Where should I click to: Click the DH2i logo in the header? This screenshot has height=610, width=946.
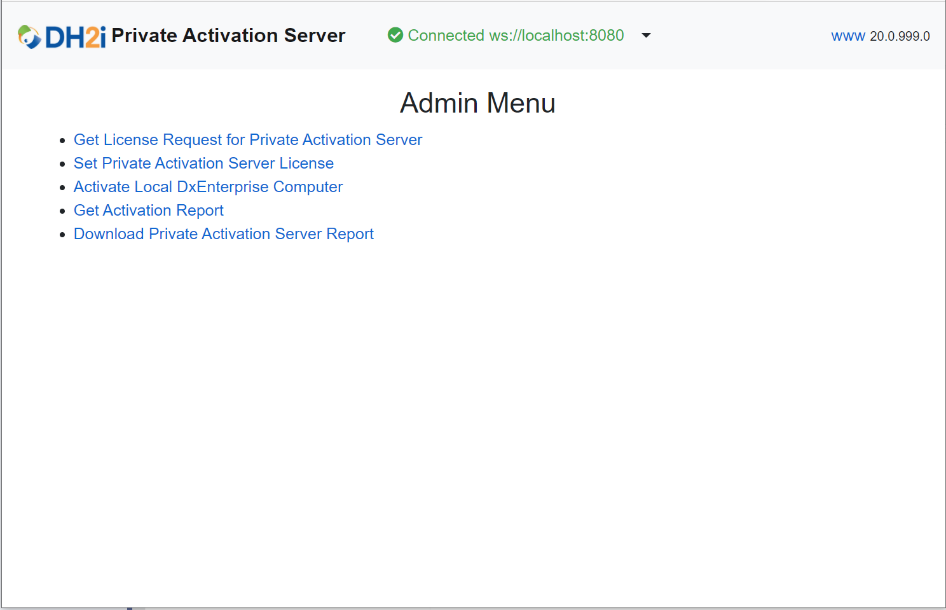tap(64, 34)
